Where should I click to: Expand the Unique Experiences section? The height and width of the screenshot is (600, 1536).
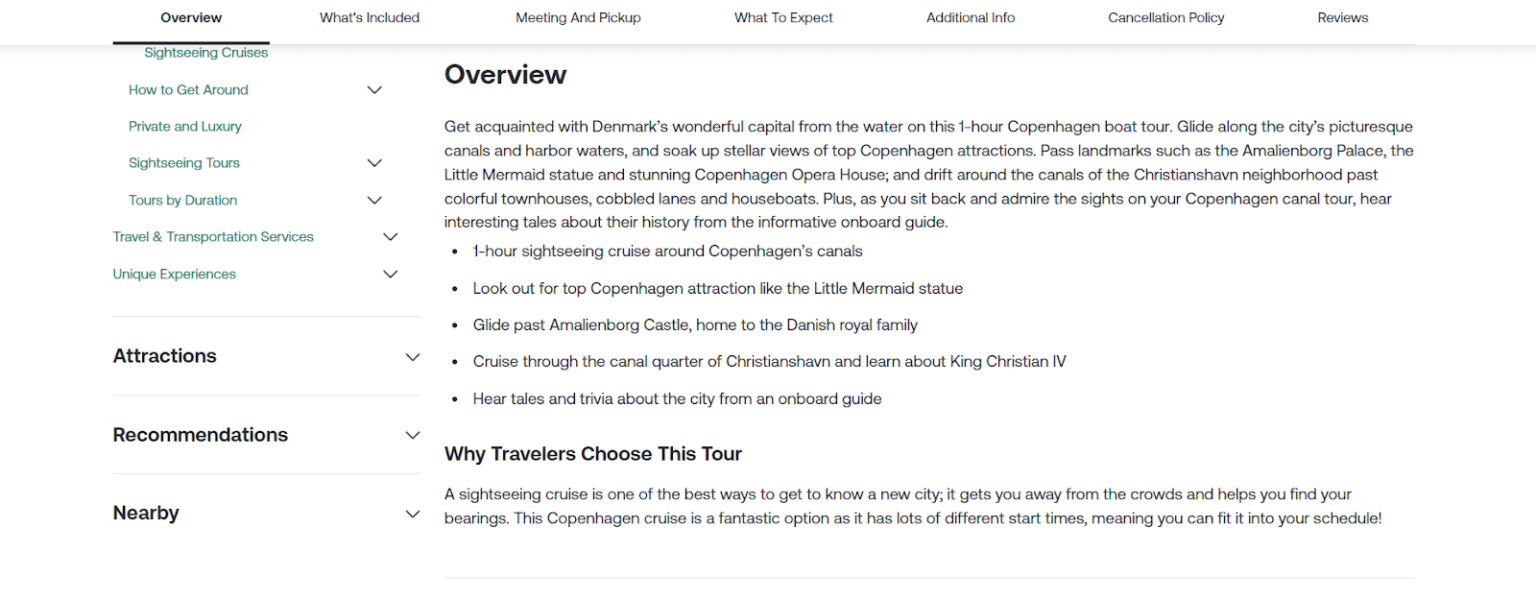click(390, 273)
